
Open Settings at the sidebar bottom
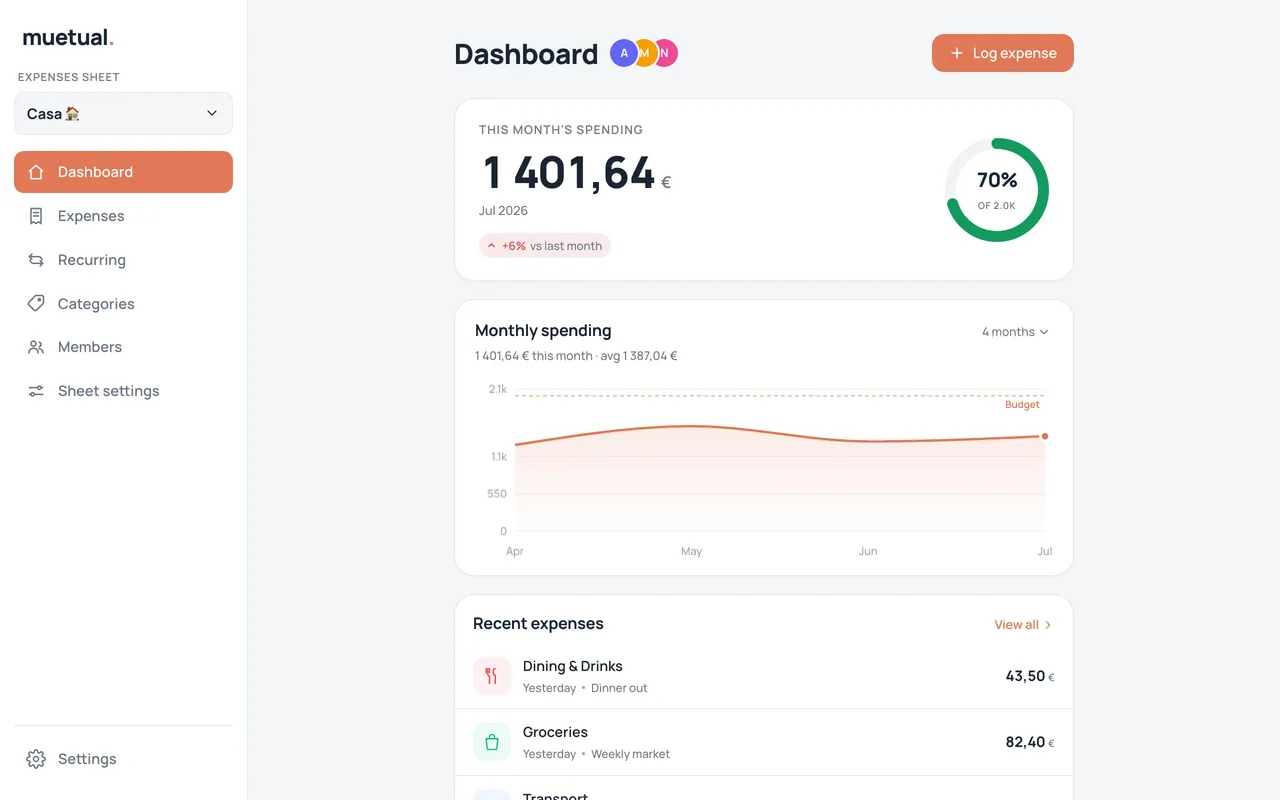pyautogui.click(x=123, y=759)
